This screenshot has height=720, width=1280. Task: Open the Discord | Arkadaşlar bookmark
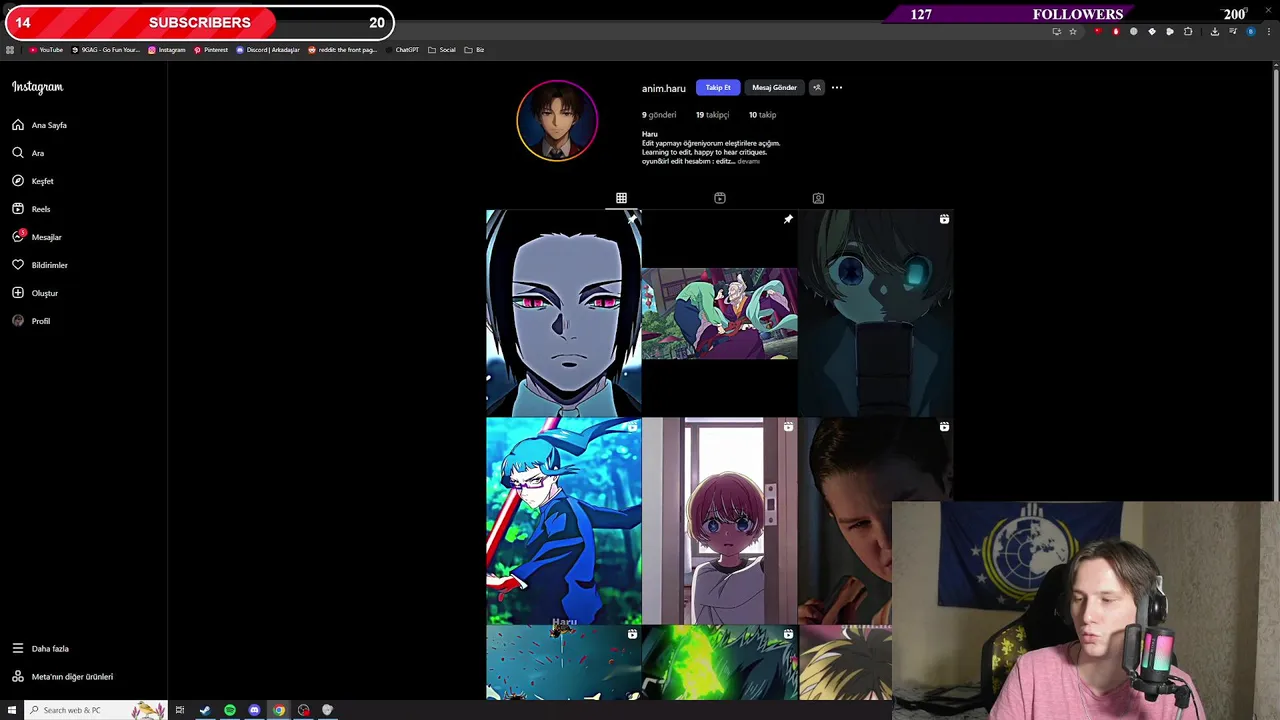[x=268, y=50]
